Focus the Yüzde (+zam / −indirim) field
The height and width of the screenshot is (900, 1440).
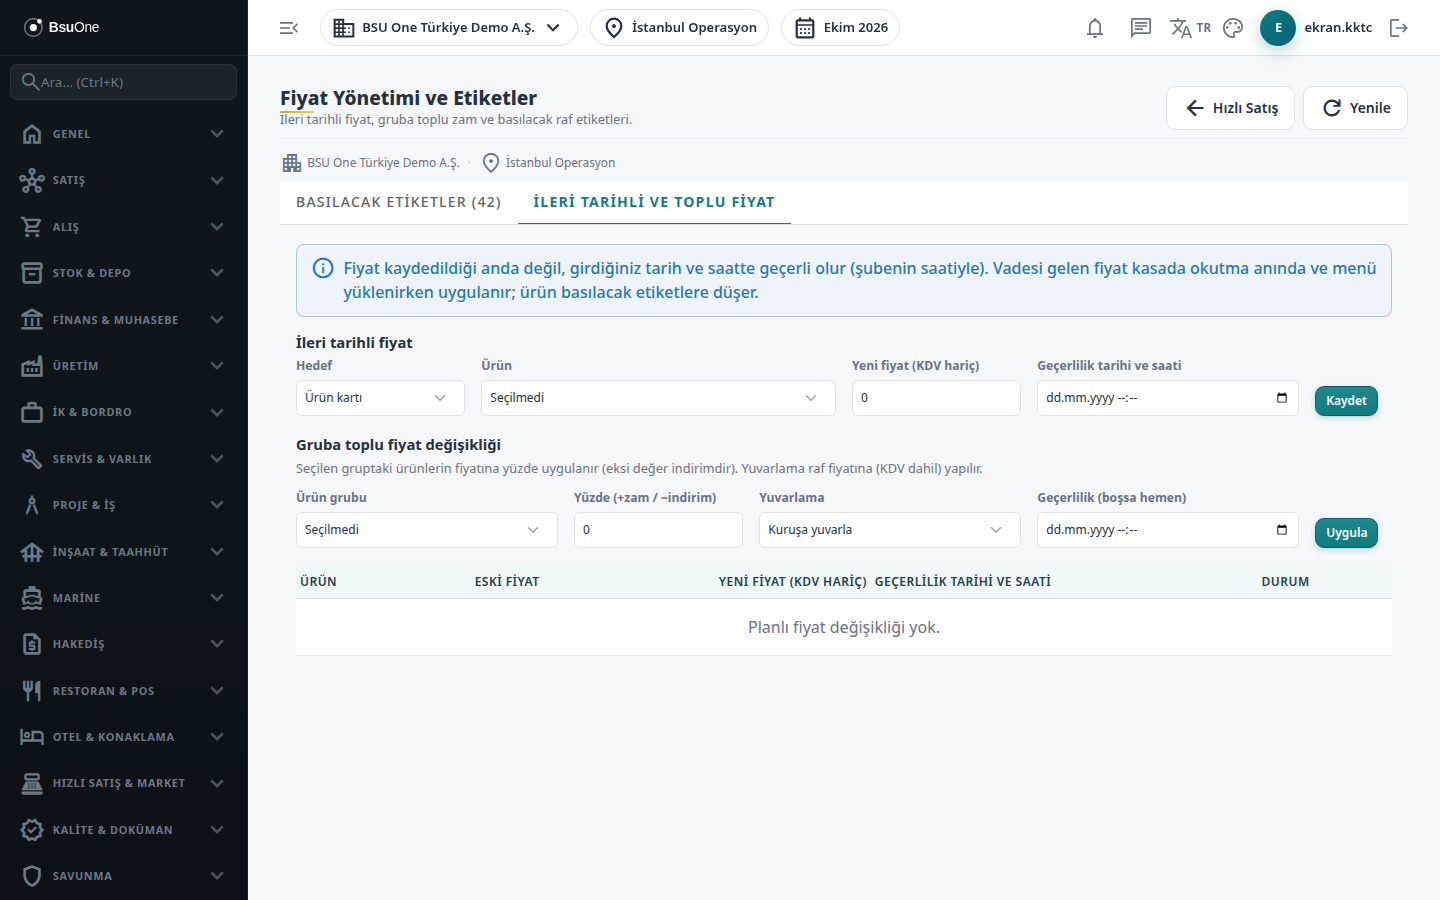658,530
